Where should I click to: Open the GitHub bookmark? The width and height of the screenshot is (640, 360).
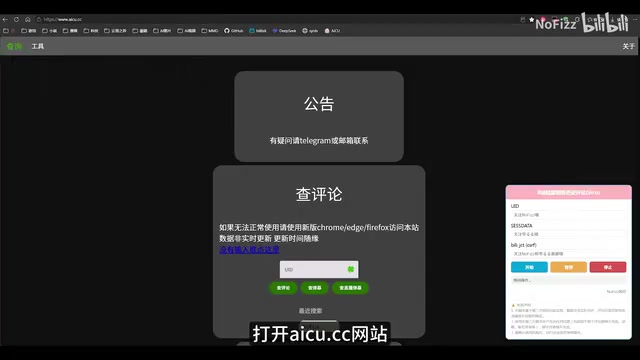coord(233,31)
